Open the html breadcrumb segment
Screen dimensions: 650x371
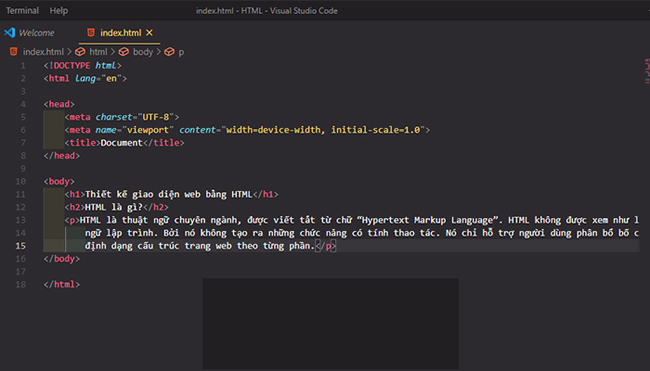pos(98,52)
